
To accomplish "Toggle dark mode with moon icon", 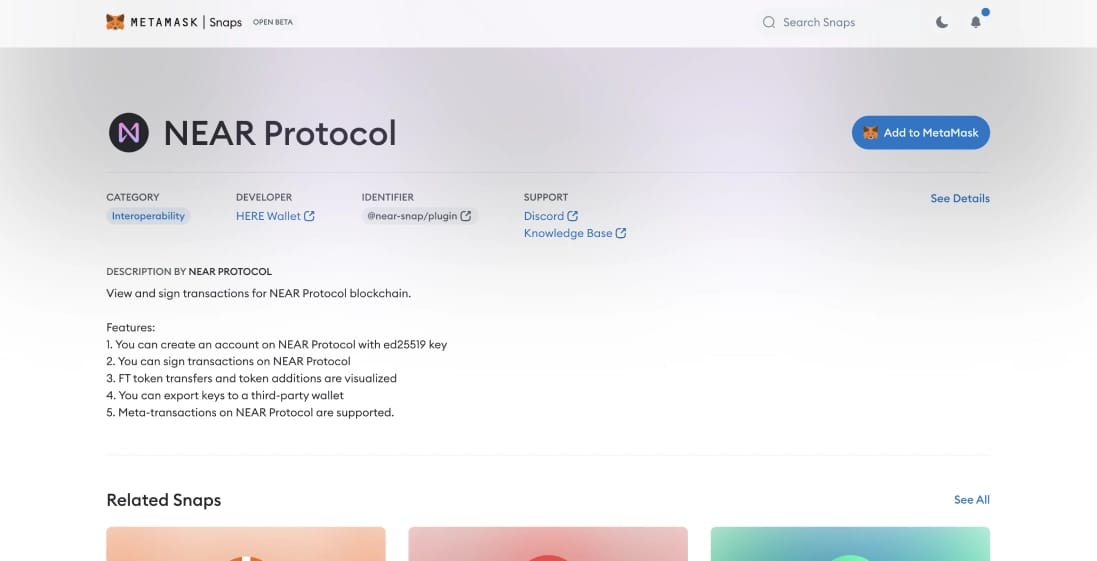I will tap(942, 22).
